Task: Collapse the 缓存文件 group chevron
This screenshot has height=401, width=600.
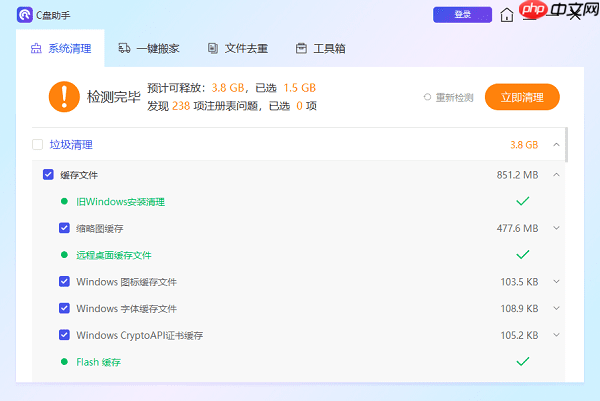Action: 556,175
